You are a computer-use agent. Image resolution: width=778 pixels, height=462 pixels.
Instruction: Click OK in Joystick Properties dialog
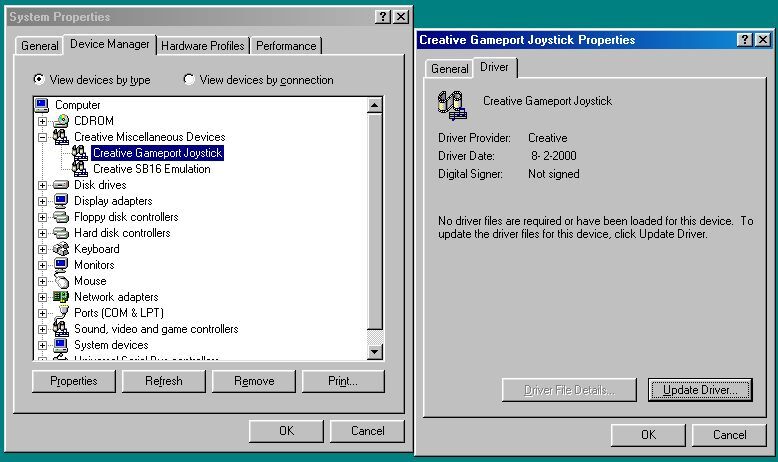click(648, 435)
